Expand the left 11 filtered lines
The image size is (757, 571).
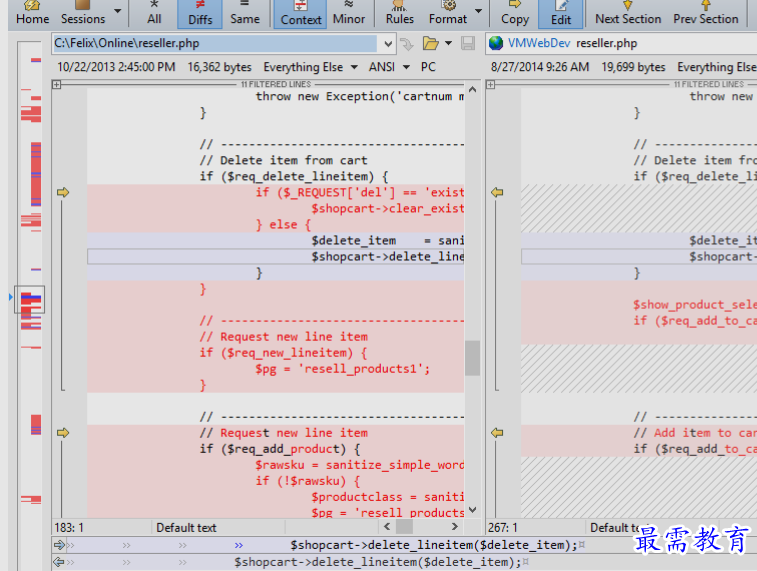56,84
